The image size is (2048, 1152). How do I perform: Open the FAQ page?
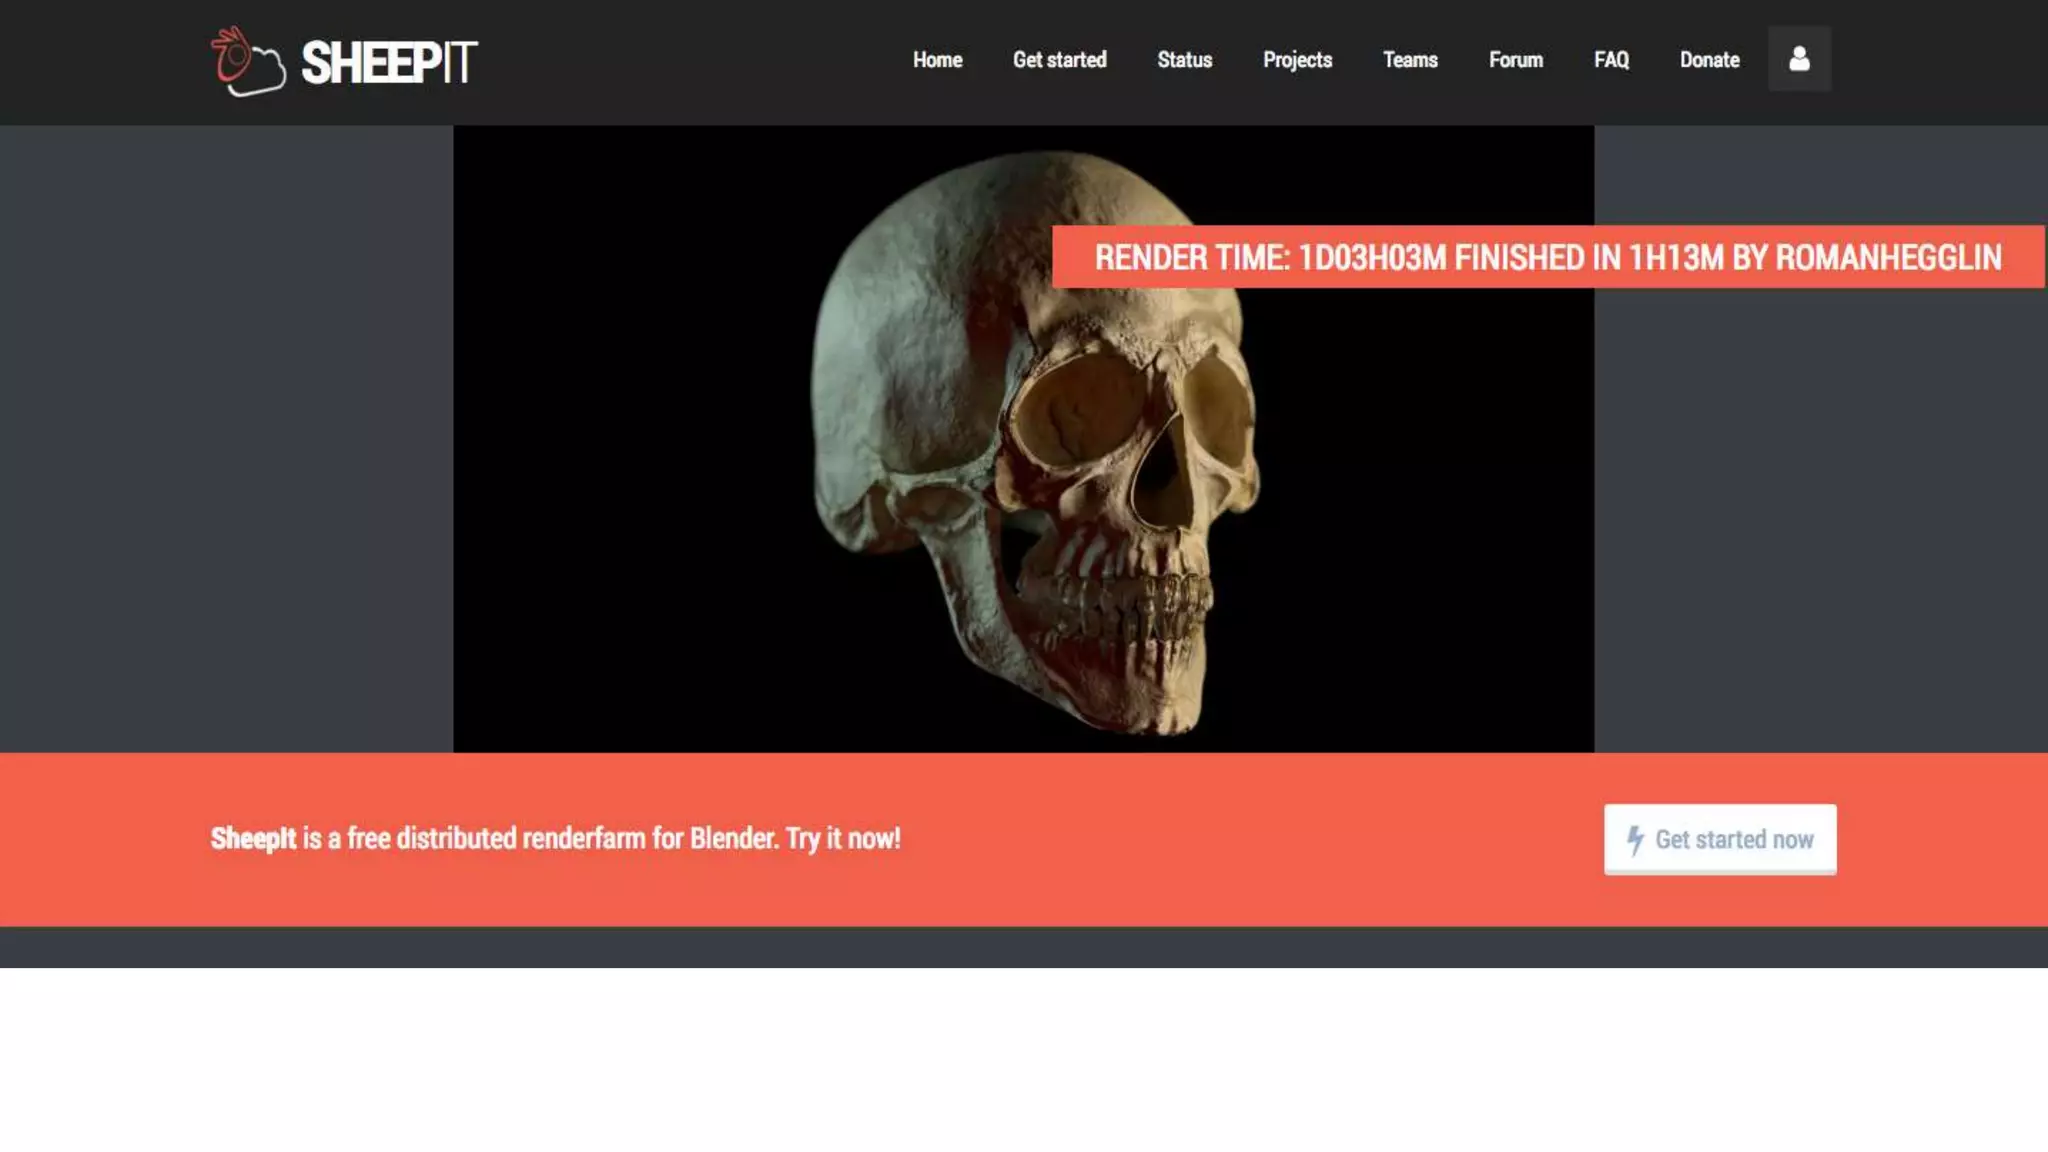point(1611,60)
